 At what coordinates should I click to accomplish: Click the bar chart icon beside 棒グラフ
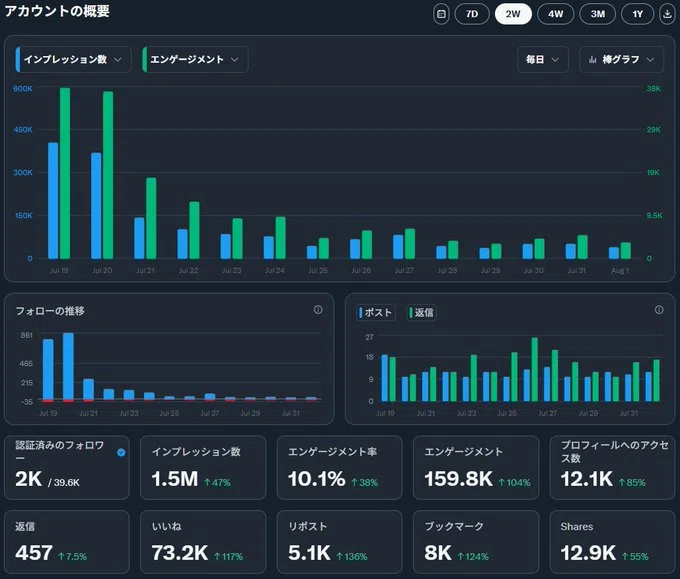(592, 59)
